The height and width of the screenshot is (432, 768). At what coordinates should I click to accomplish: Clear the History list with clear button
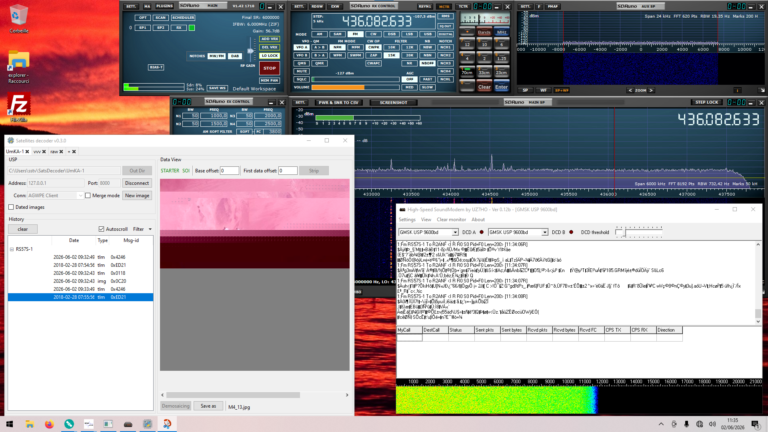pos(23,229)
